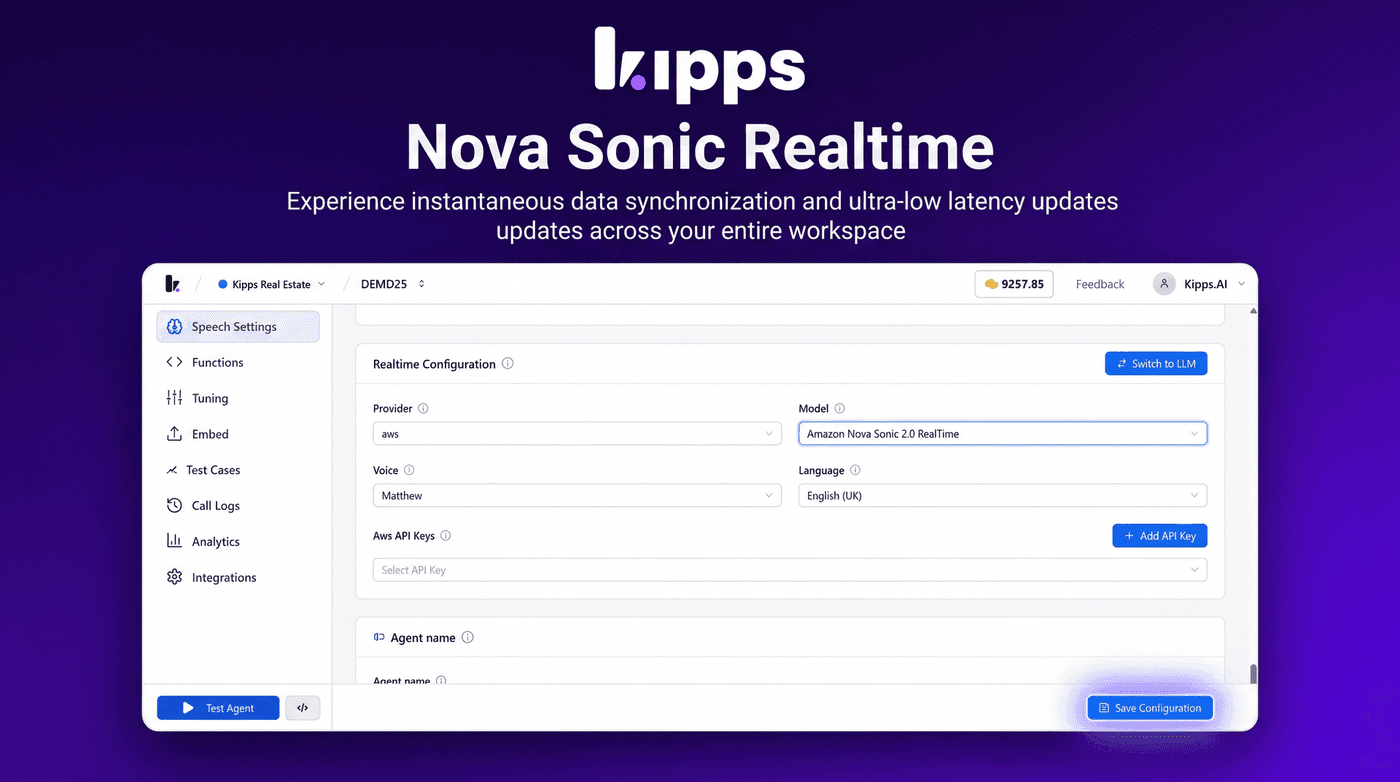The width and height of the screenshot is (1400, 782).
Task: Open the DEMD25 agent selector
Action: point(393,284)
